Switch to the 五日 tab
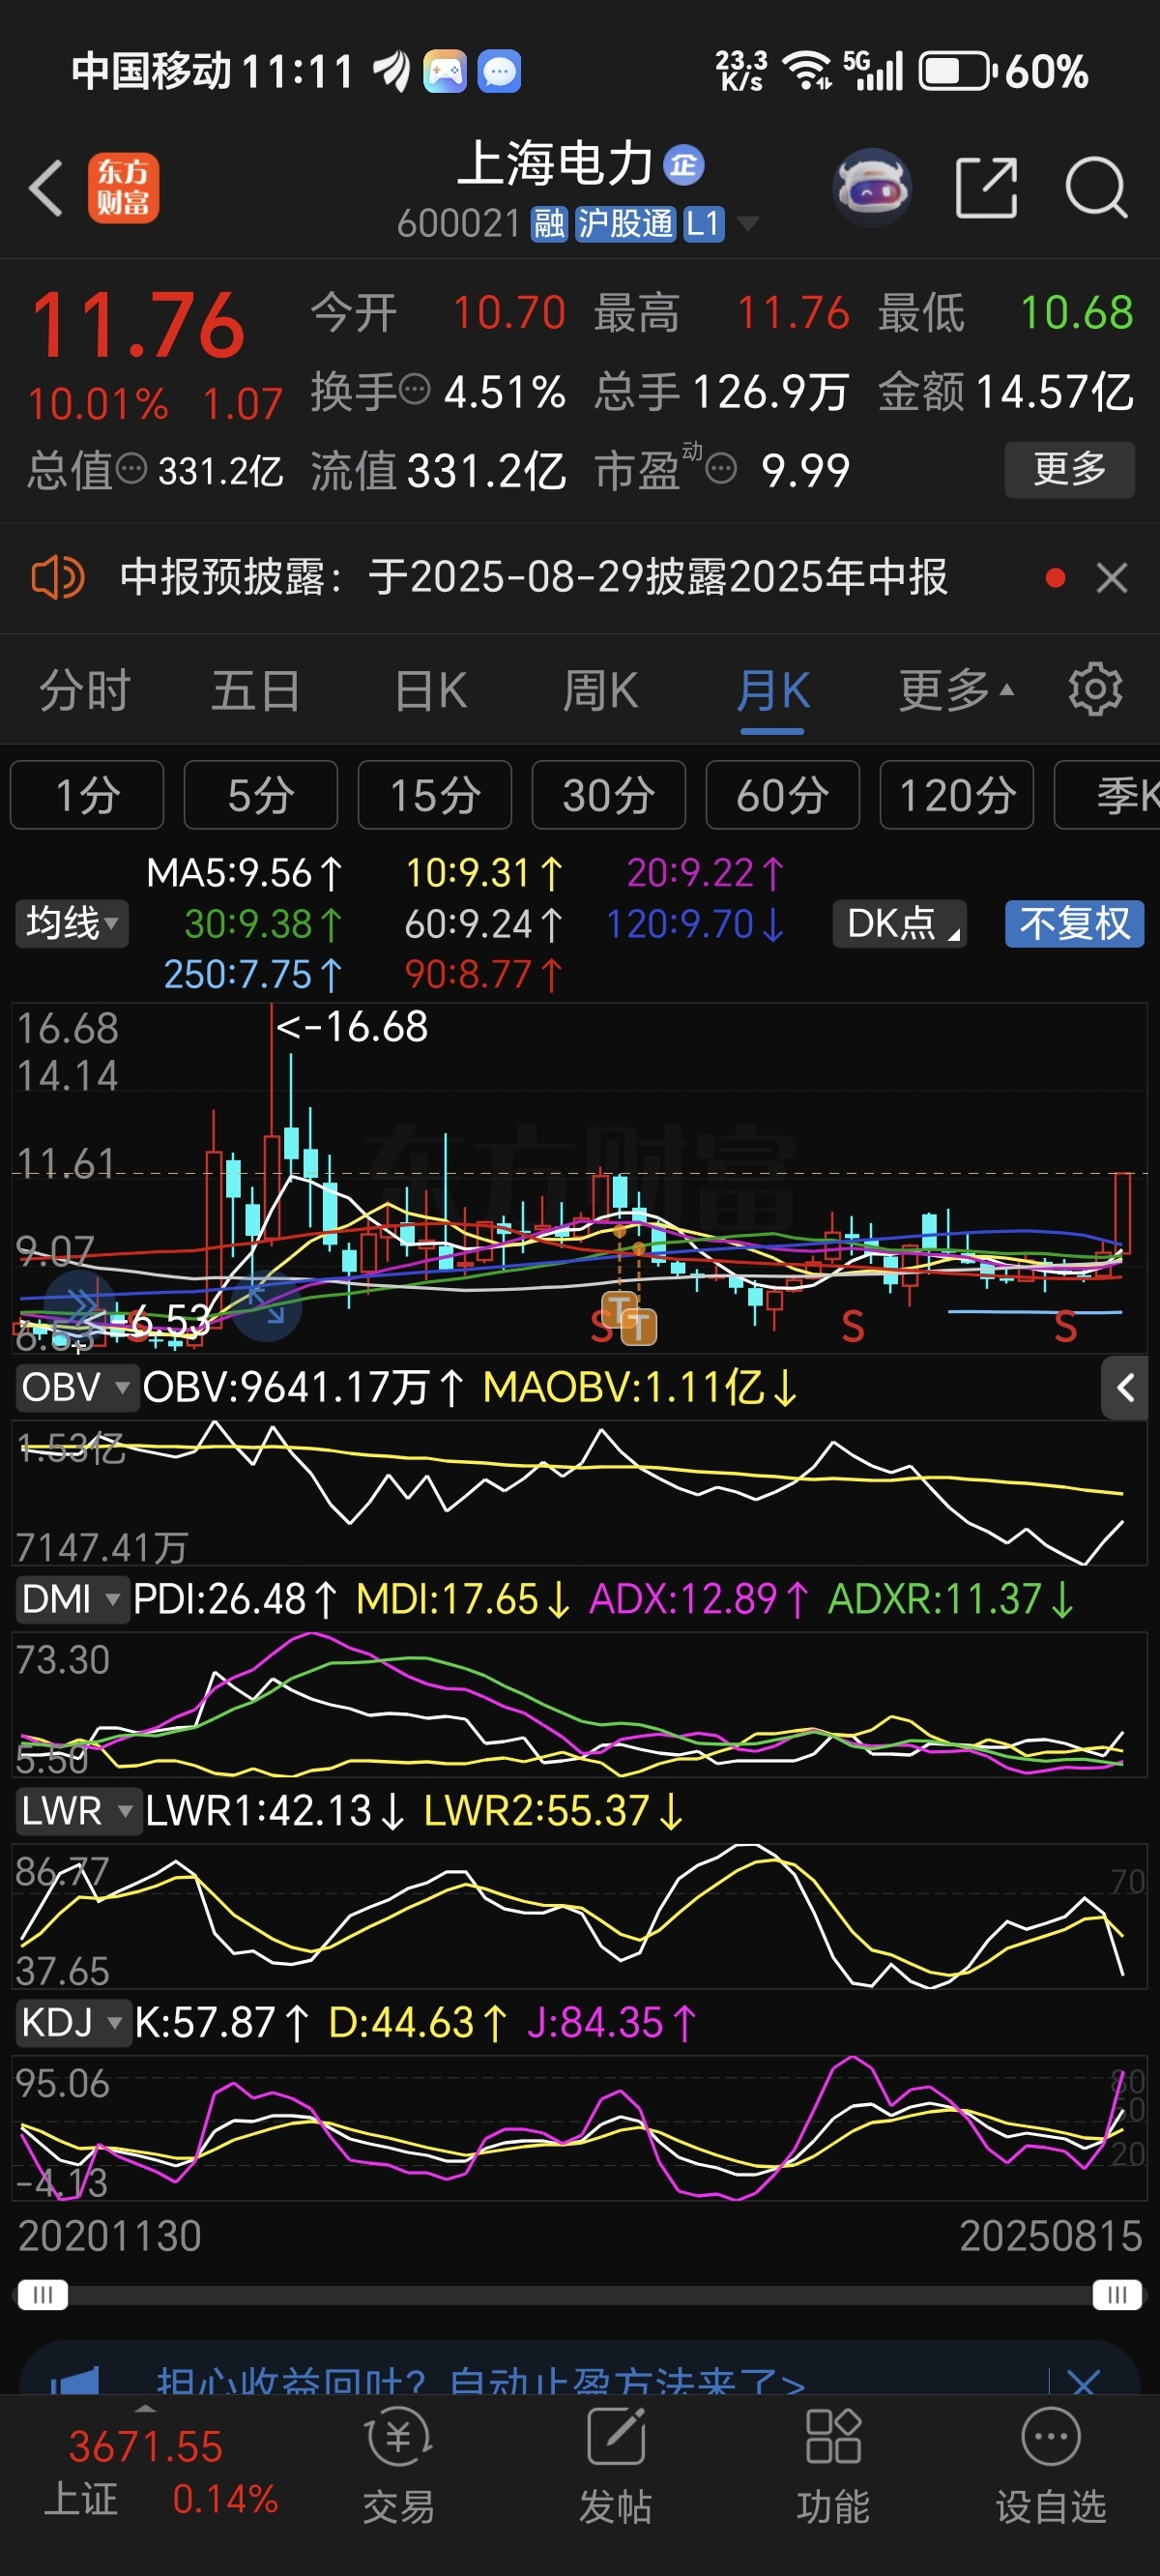Screen dimensions: 1160x2576 [x=256, y=690]
